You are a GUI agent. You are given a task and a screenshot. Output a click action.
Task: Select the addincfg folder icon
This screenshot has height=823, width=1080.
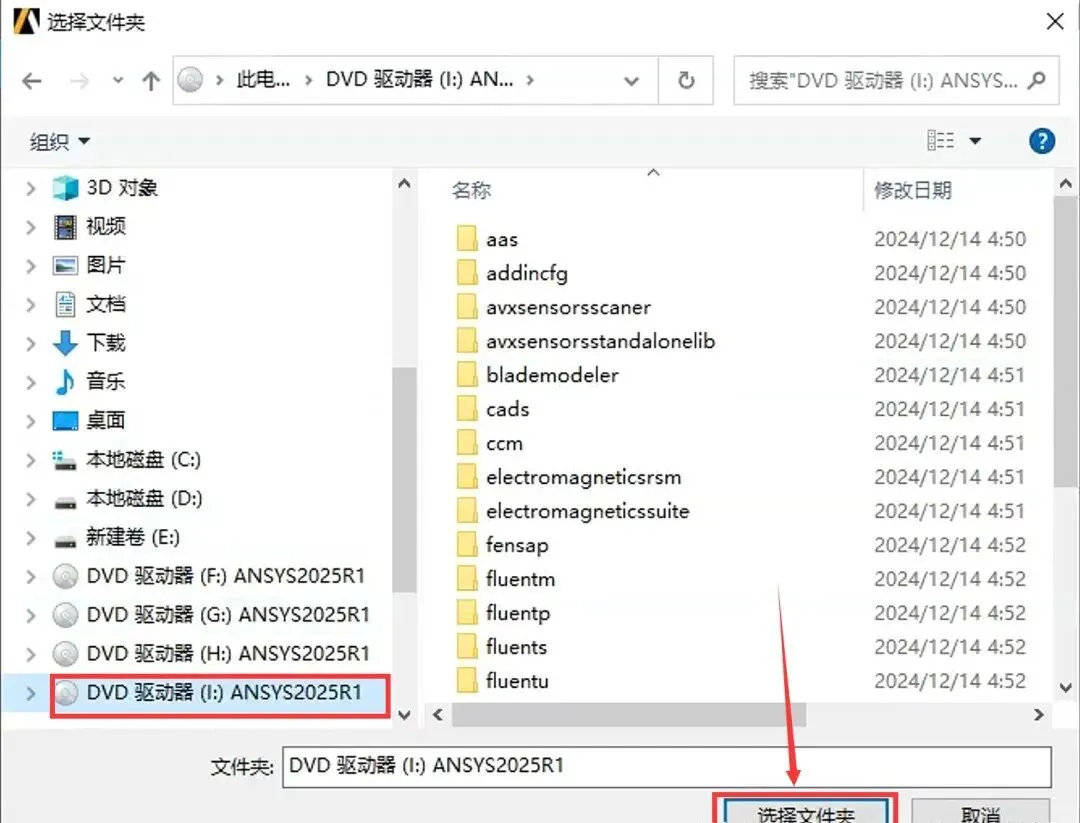[x=467, y=273]
